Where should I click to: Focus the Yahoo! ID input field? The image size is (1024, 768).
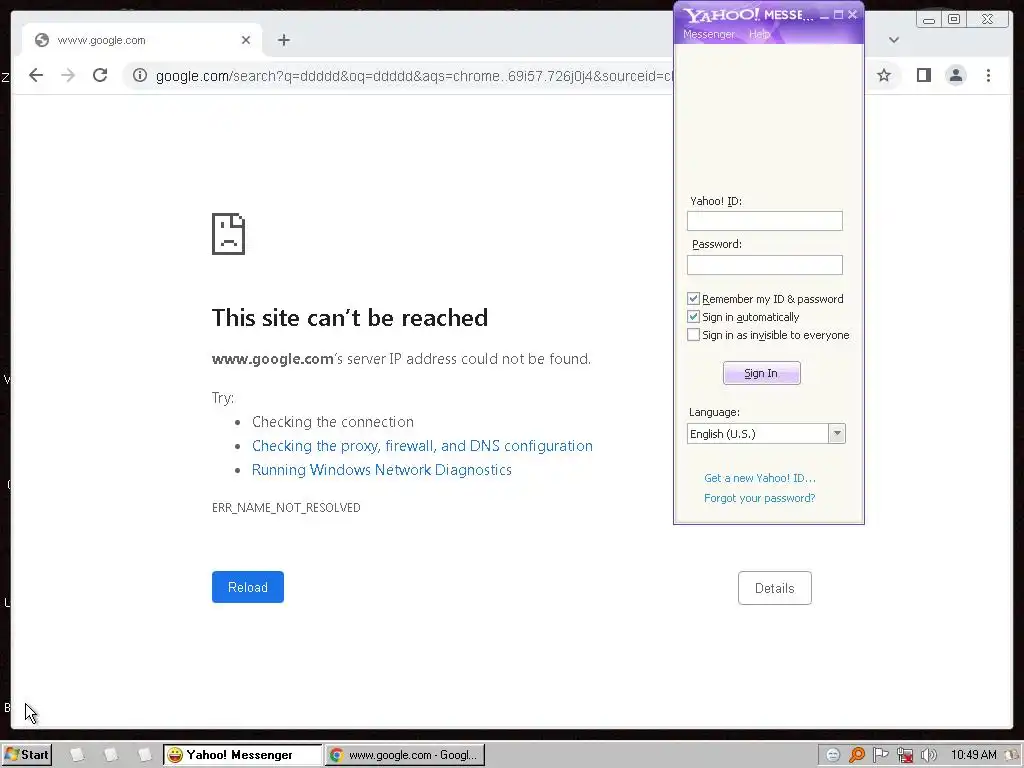click(765, 221)
